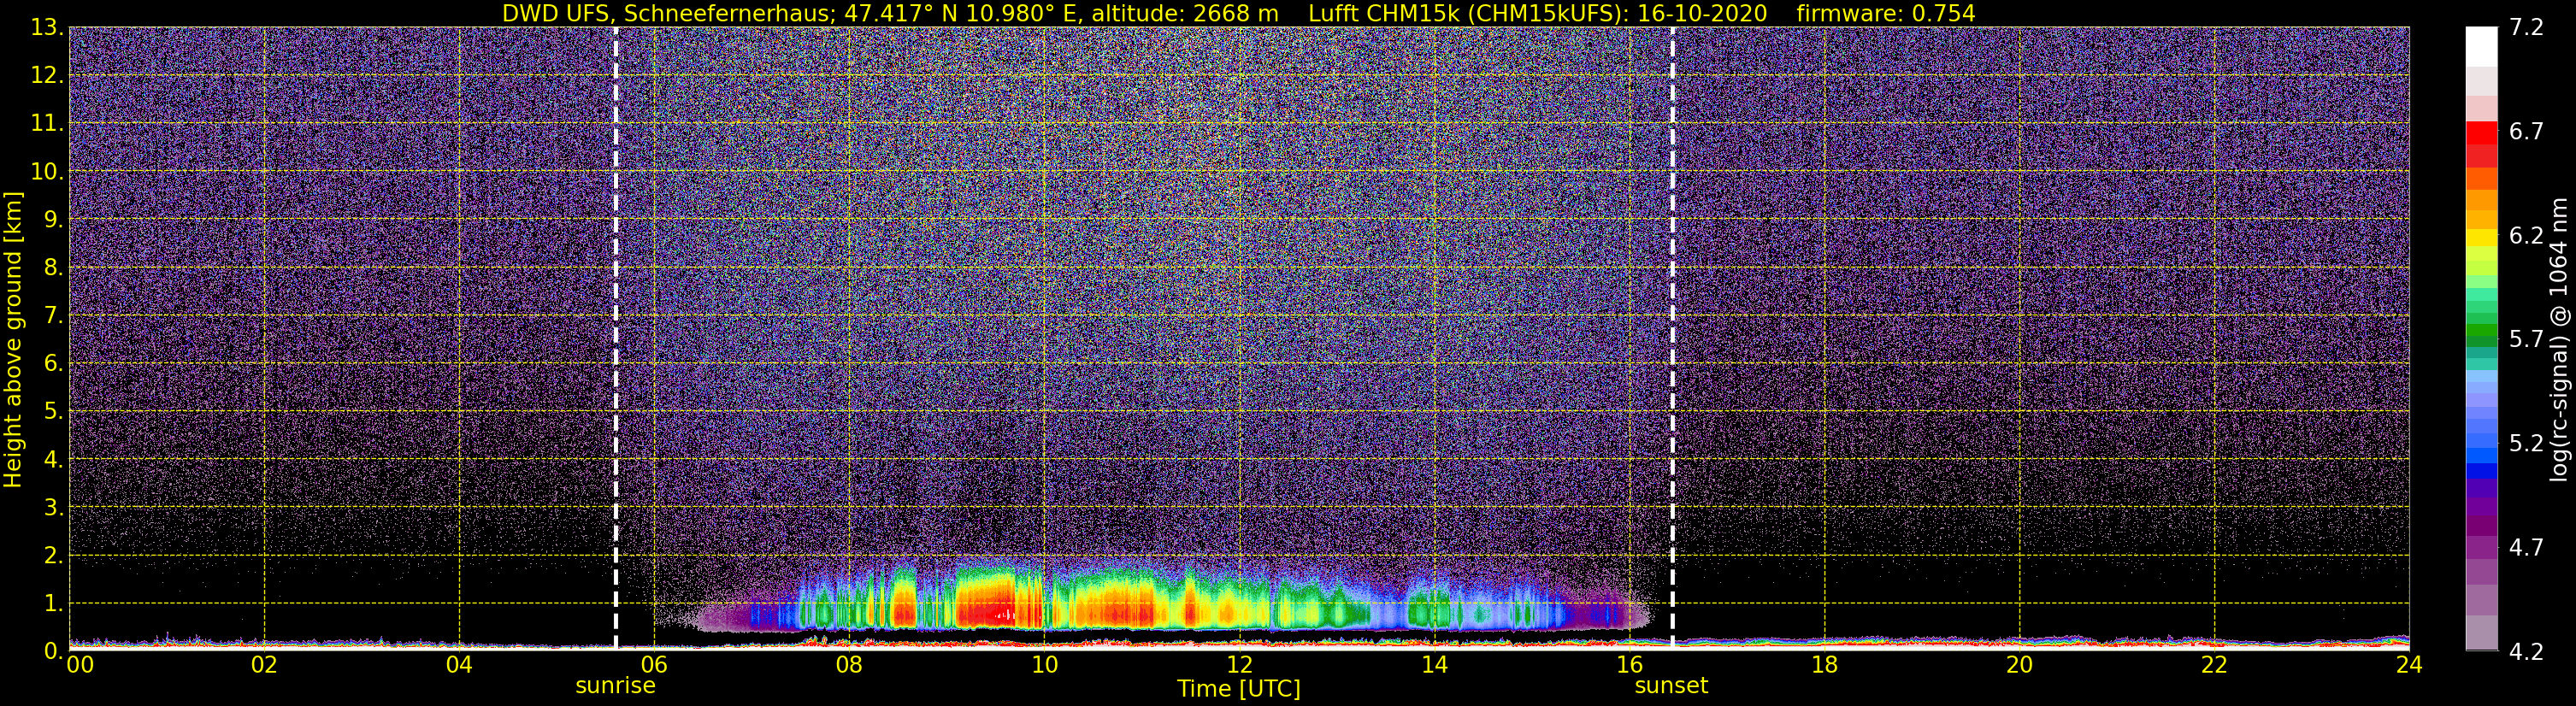Click the Time [UTC] axis title
Screen dimensions: 2576x706
coord(1239,689)
